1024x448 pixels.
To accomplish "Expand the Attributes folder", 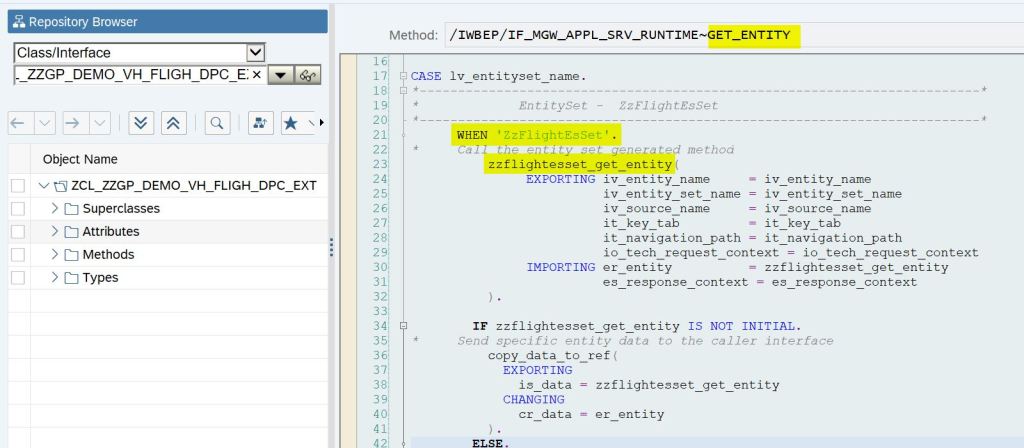I will 55,231.
